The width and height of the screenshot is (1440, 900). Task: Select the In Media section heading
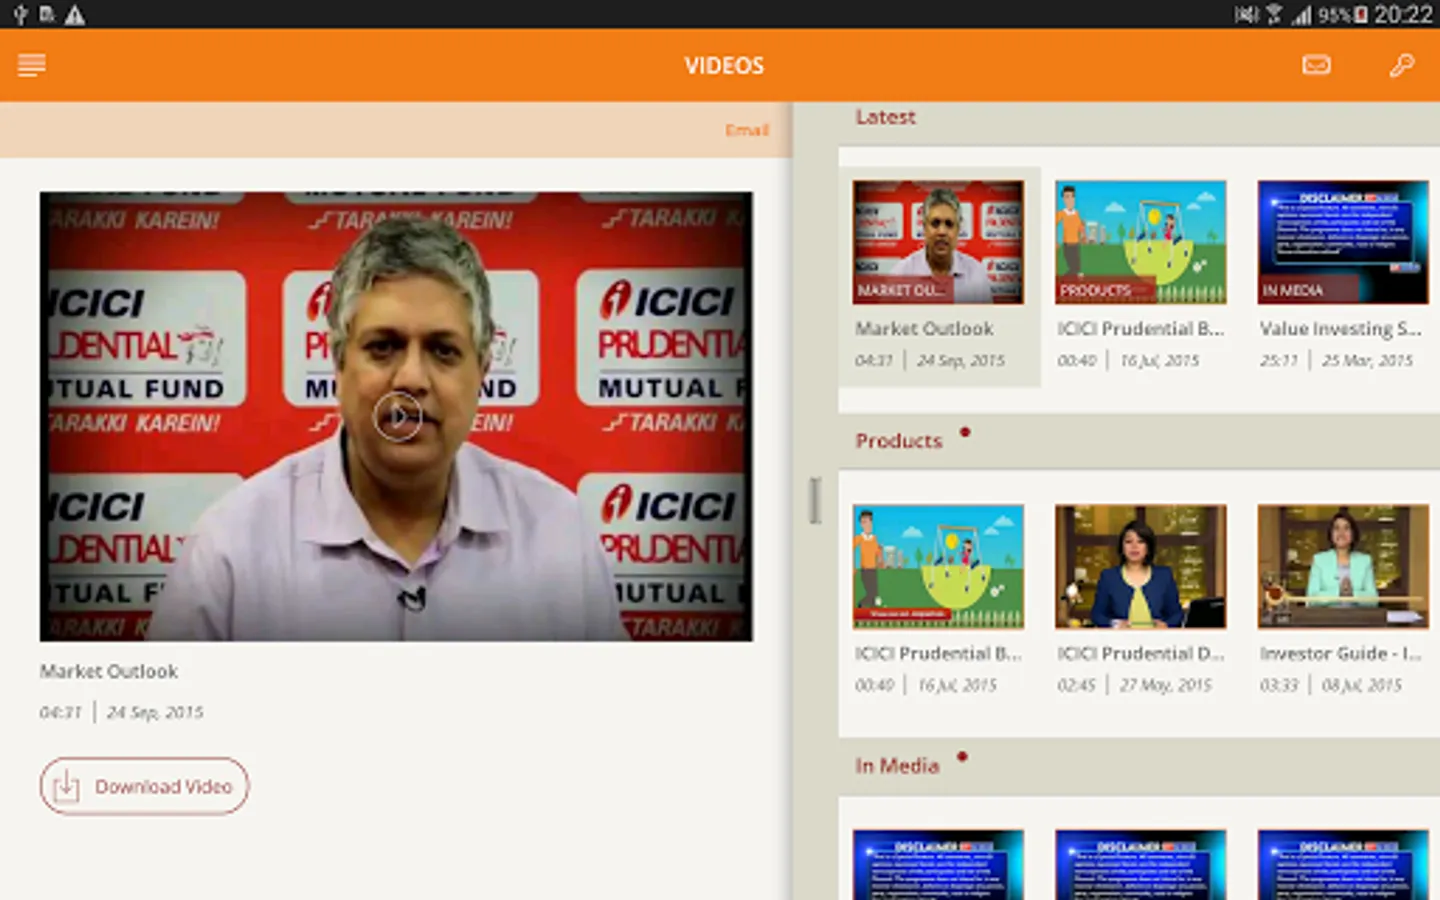897,766
